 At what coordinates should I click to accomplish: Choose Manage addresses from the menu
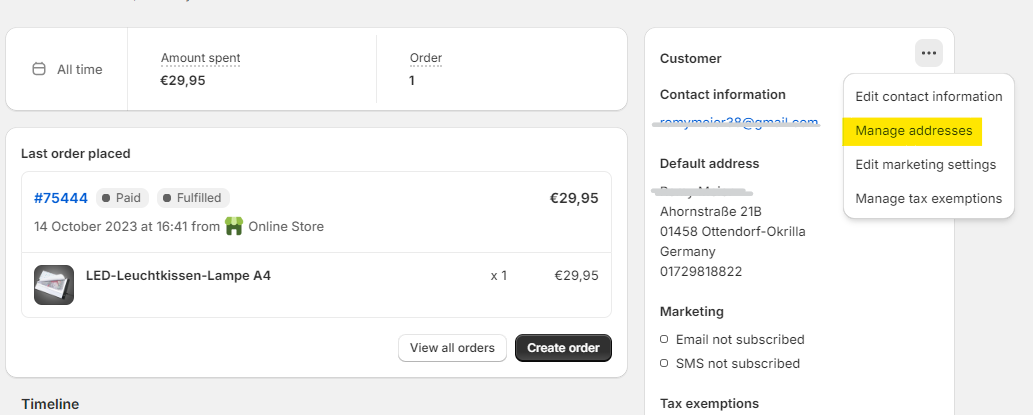(913, 131)
